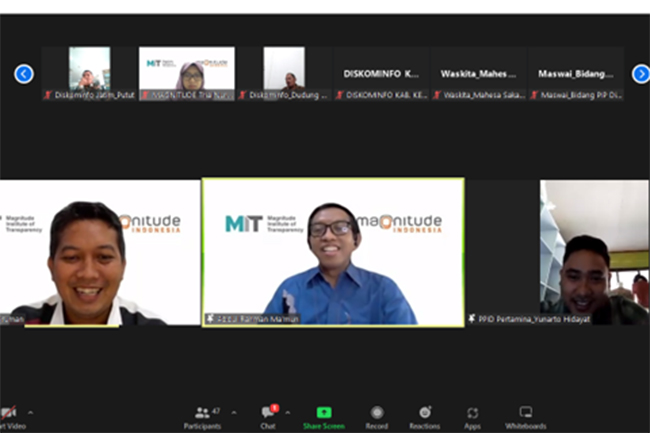Select the Diskominfo Jatim_Putut video thumbnail
This screenshot has width=650, height=433.
89,72
